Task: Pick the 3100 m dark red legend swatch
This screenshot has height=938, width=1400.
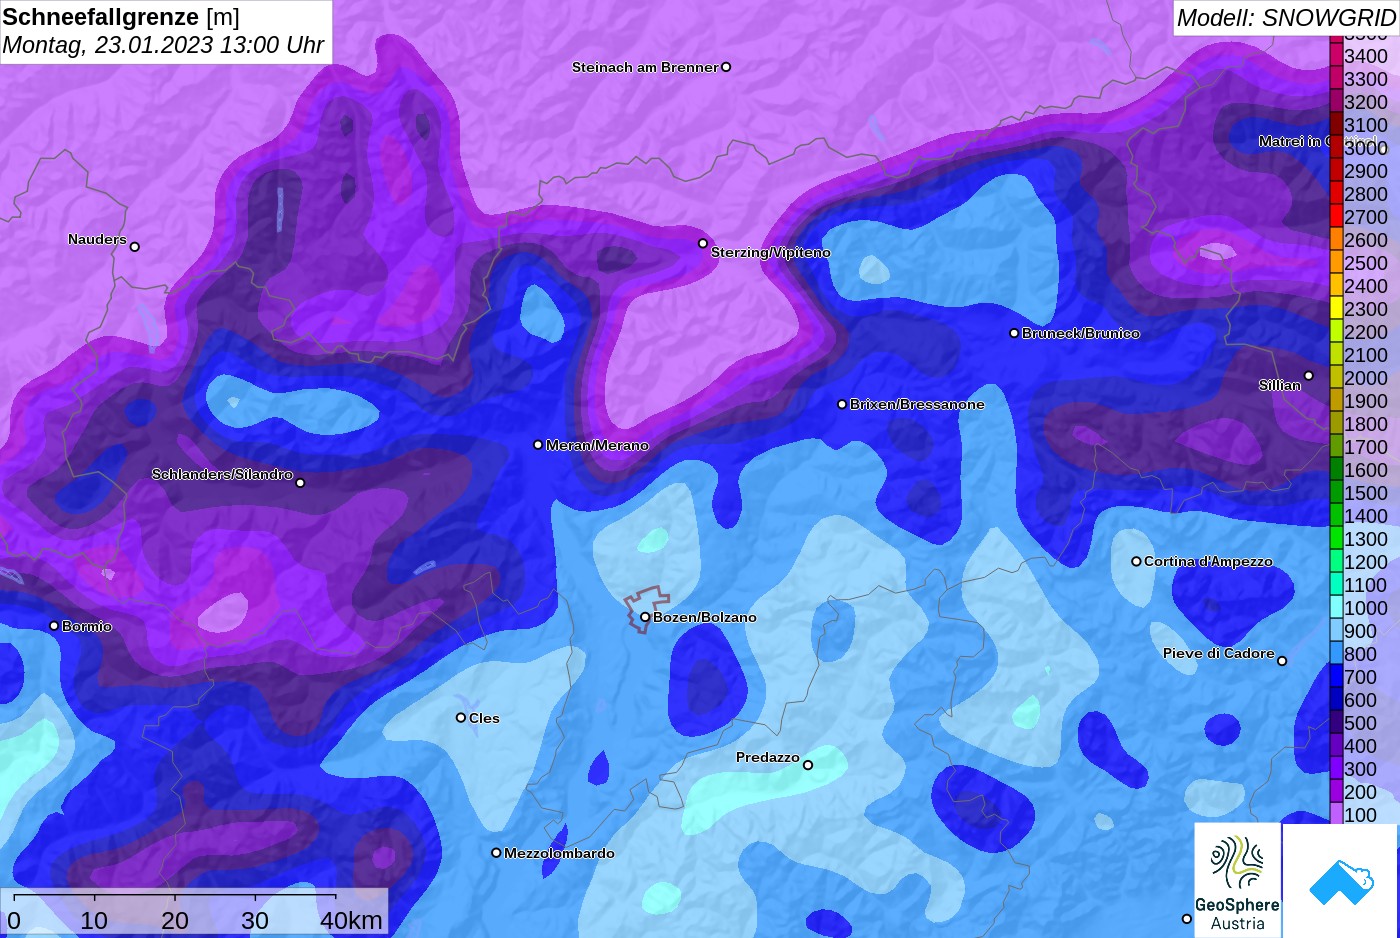Action: click(x=1336, y=125)
